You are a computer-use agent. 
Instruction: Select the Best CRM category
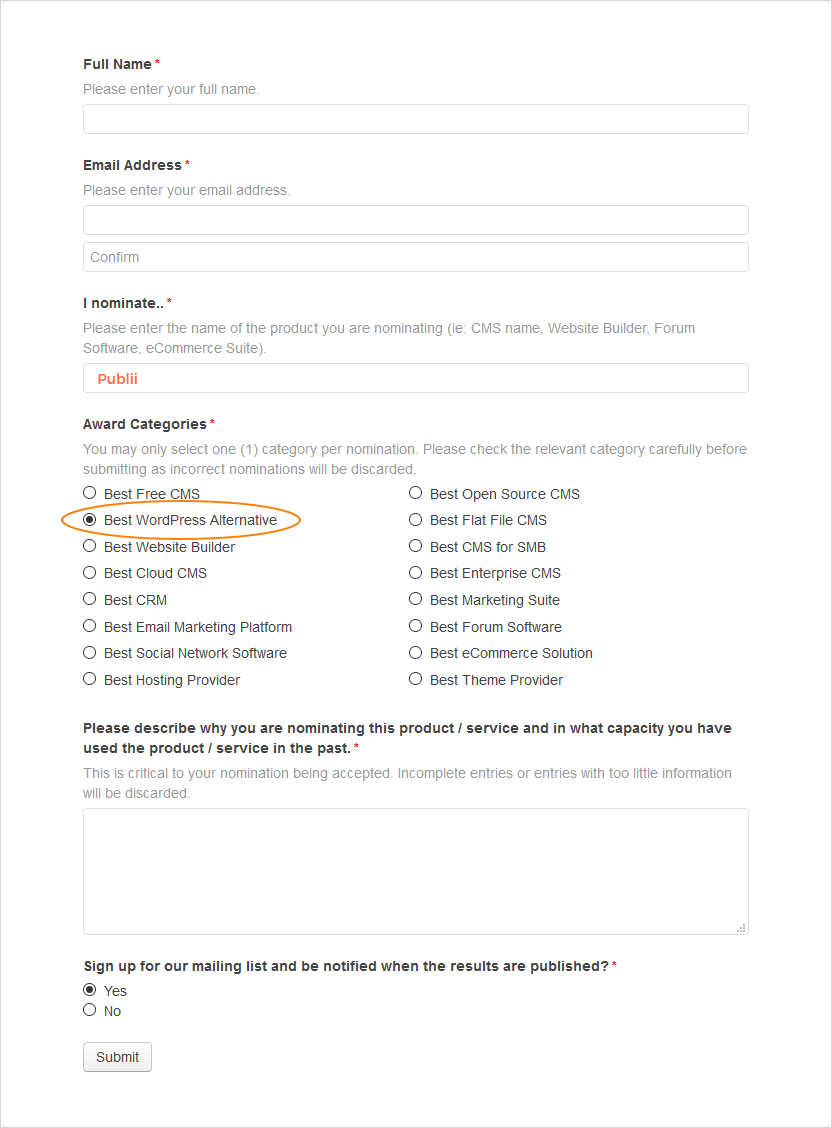point(89,598)
